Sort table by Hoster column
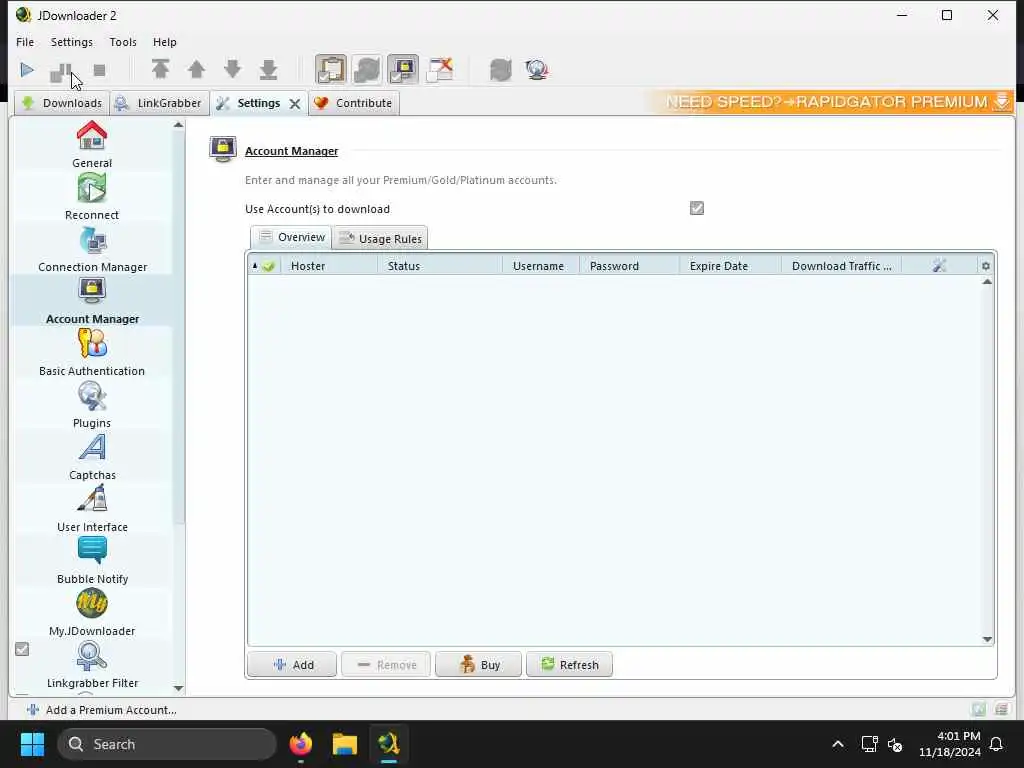Screen dimensions: 1024x768 click(x=329, y=266)
